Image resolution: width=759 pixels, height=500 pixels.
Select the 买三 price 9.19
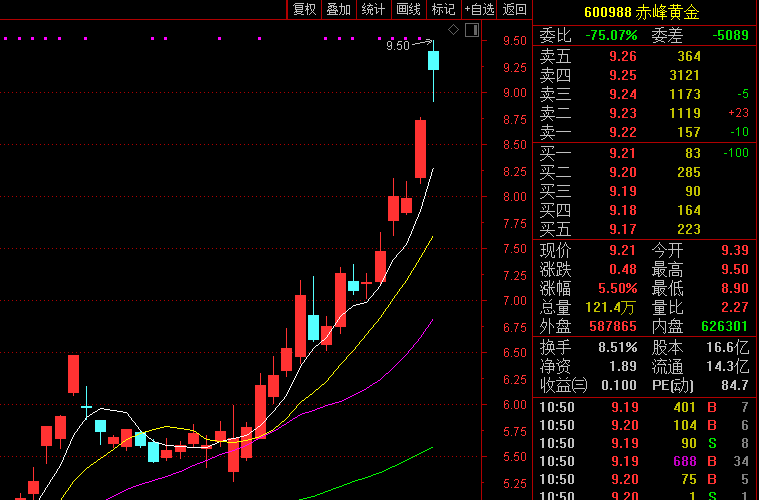(x=622, y=191)
